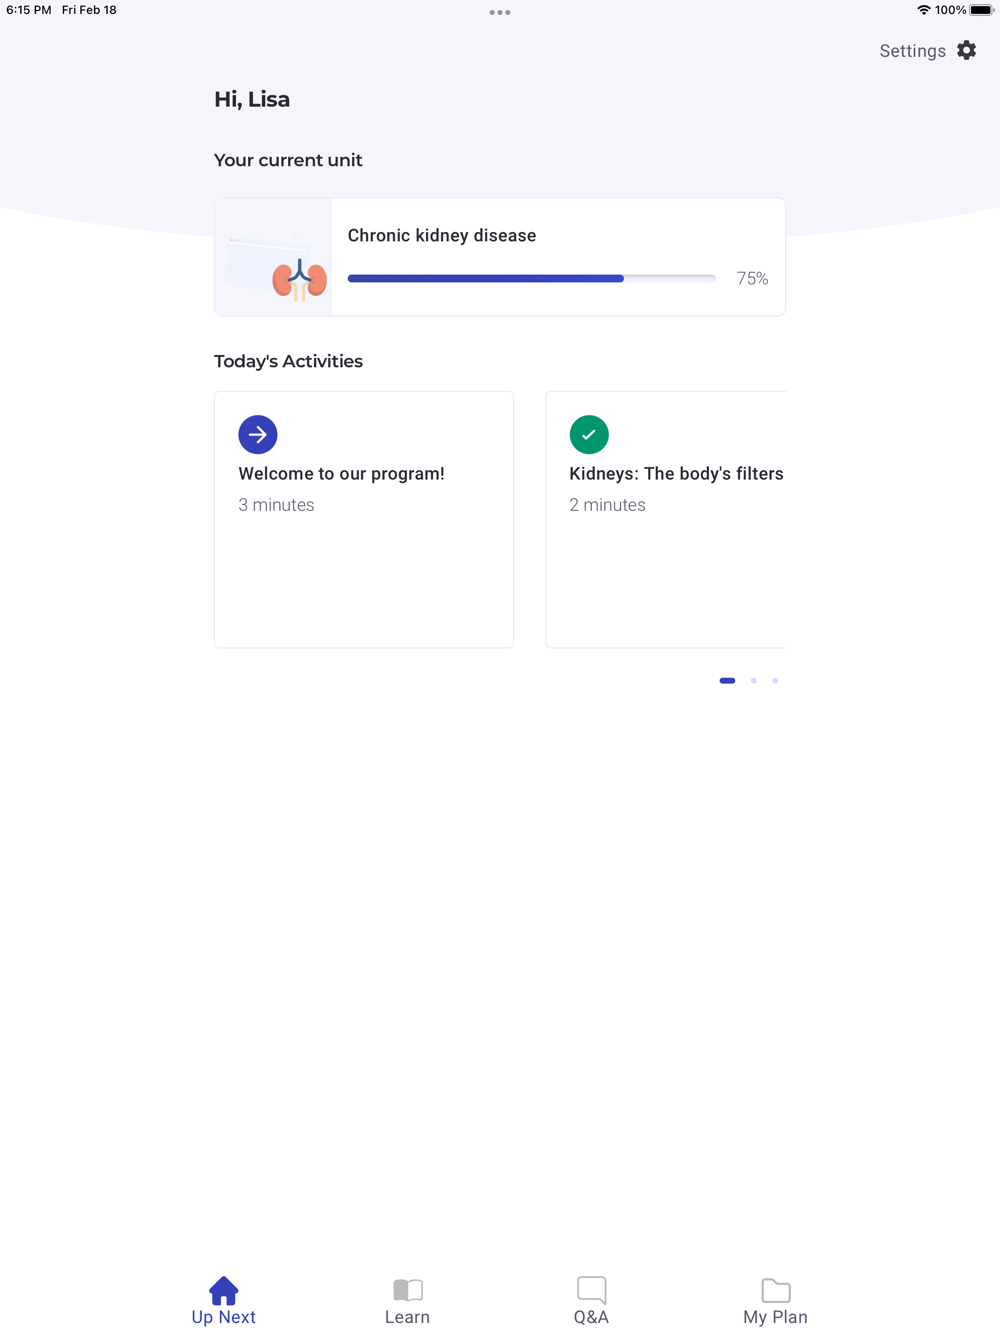Switch to the My Plan tab label
Image resolution: width=1000 pixels, height=1334 pixels.
point(776,1317)
